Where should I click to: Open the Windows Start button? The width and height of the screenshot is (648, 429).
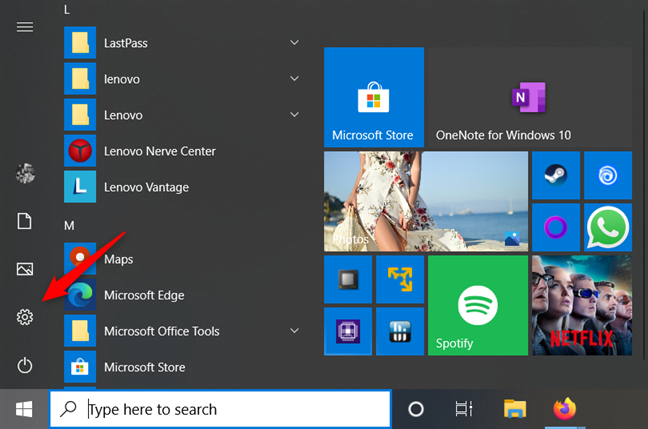[x=24, y=409]
